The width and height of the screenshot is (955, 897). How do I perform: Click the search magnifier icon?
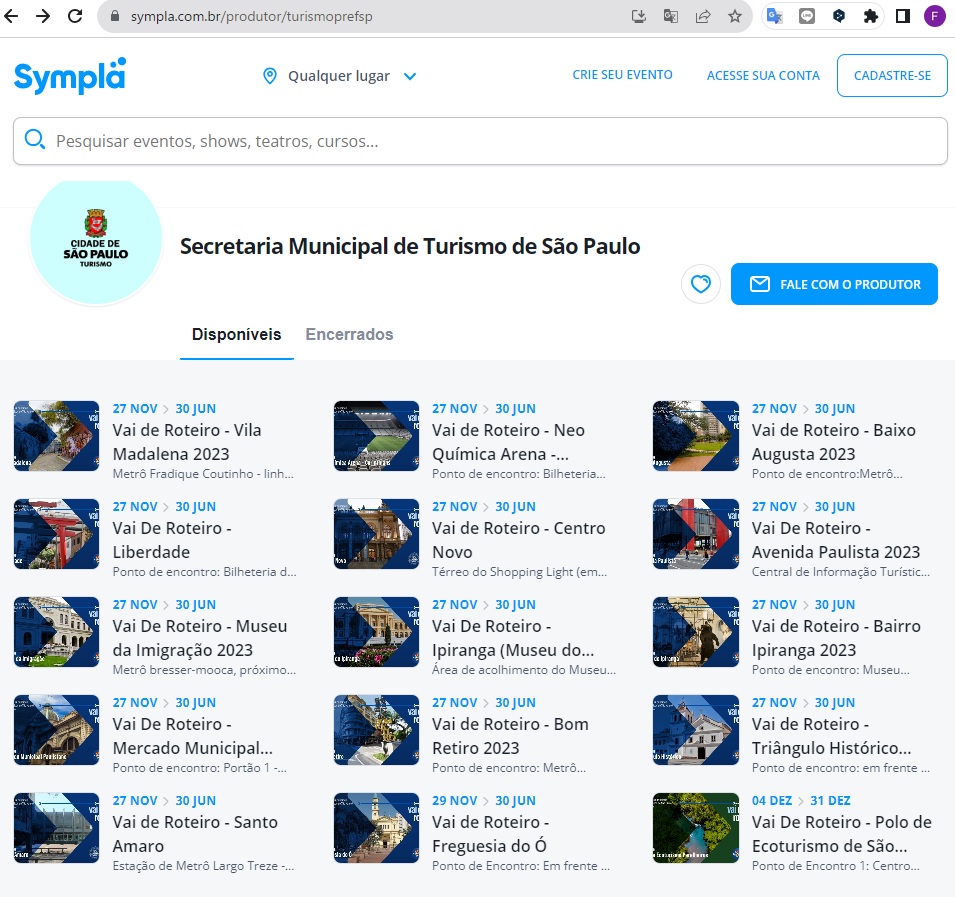34,139
